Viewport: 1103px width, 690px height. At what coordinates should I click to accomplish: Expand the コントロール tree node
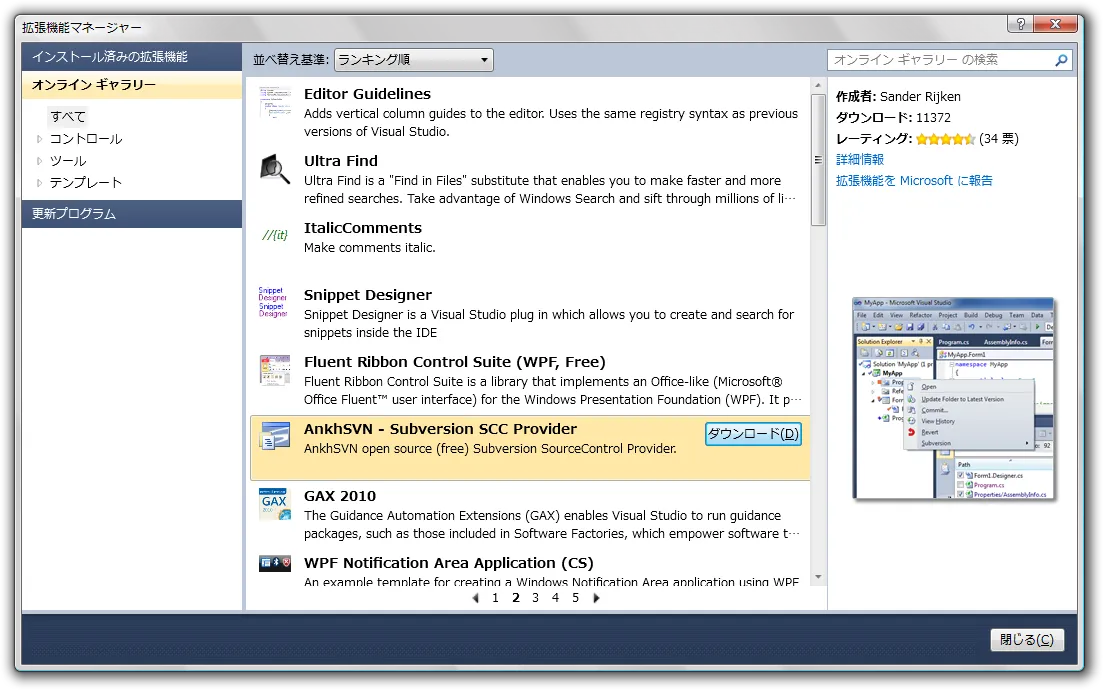pos(40,139)
